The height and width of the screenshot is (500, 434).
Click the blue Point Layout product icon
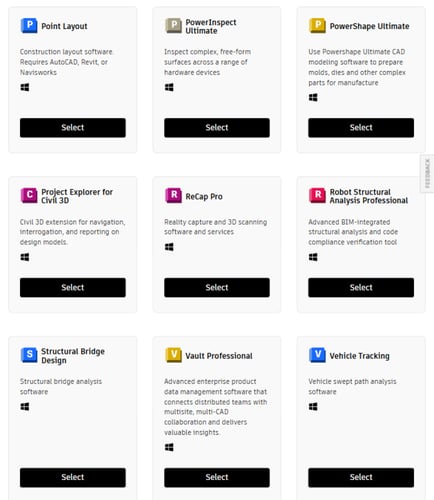pos(29,26)
